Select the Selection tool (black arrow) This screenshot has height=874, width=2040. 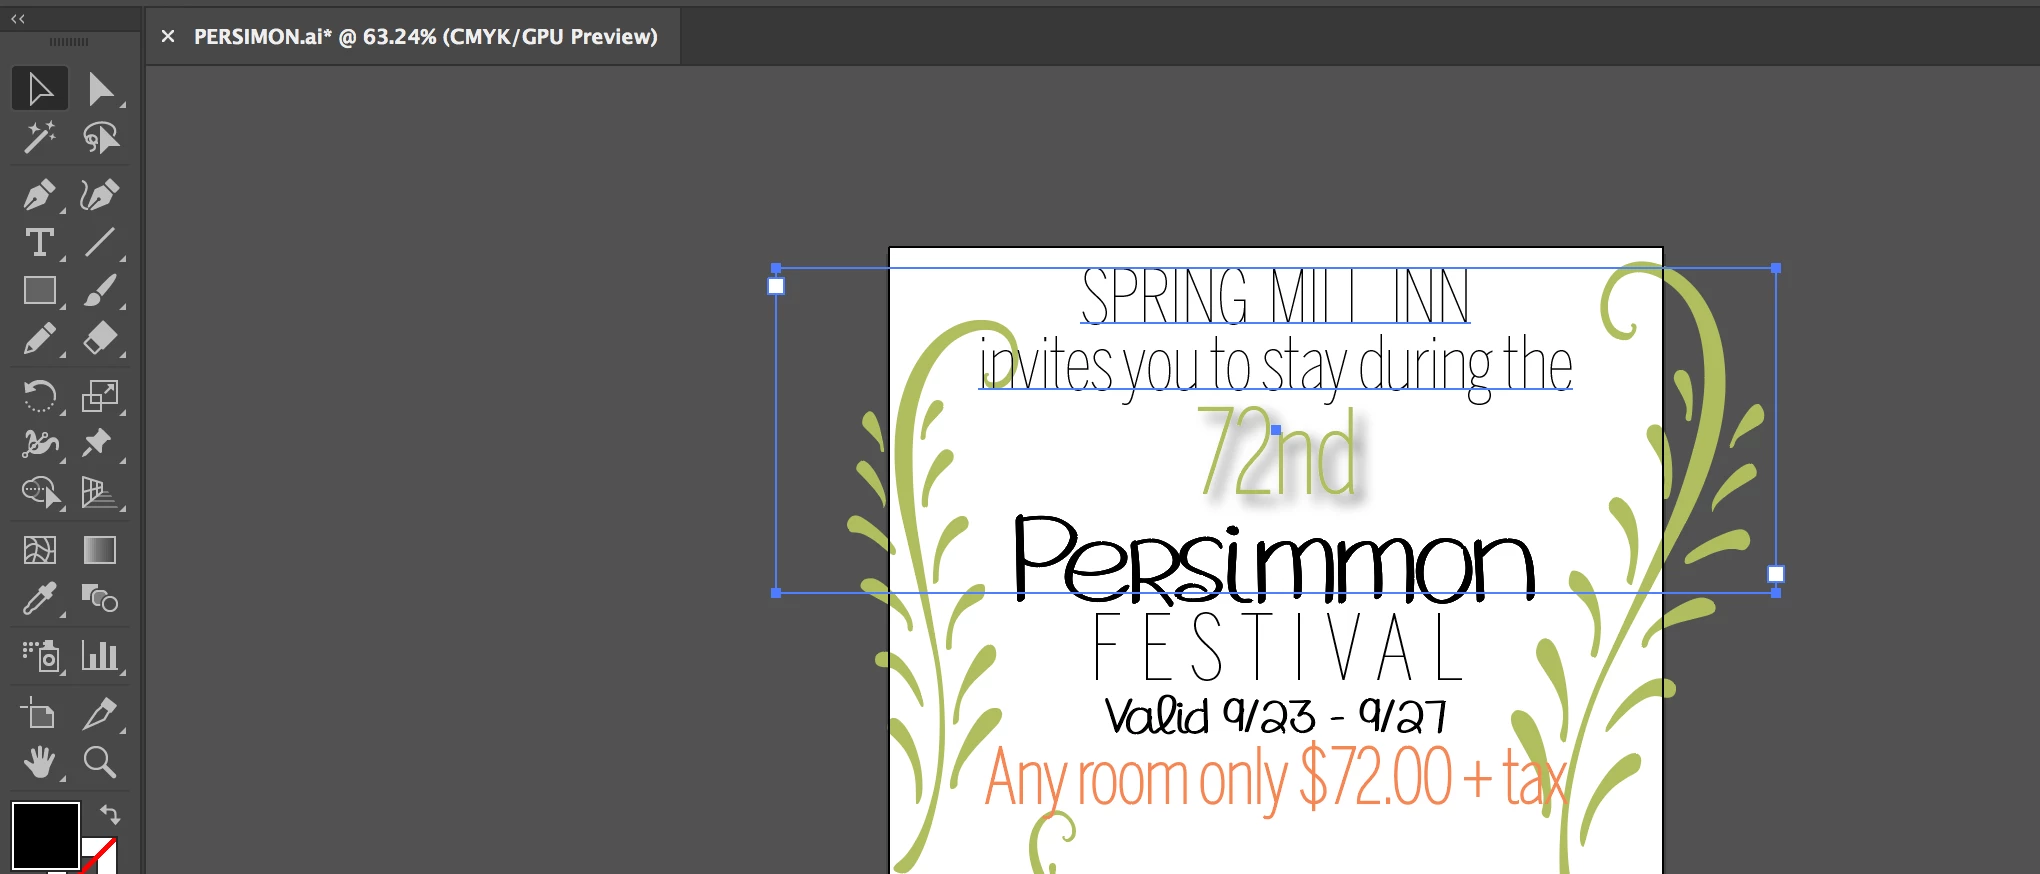[40, 89]
